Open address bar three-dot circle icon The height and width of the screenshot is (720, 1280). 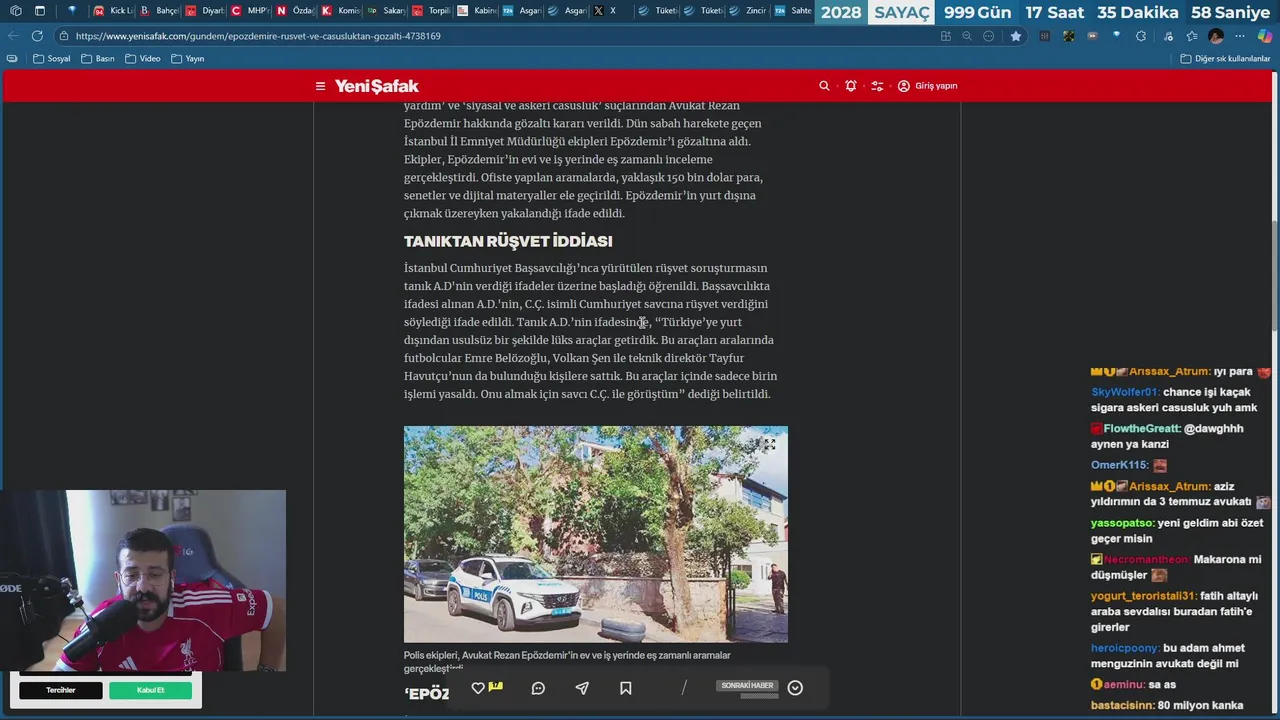989,36
